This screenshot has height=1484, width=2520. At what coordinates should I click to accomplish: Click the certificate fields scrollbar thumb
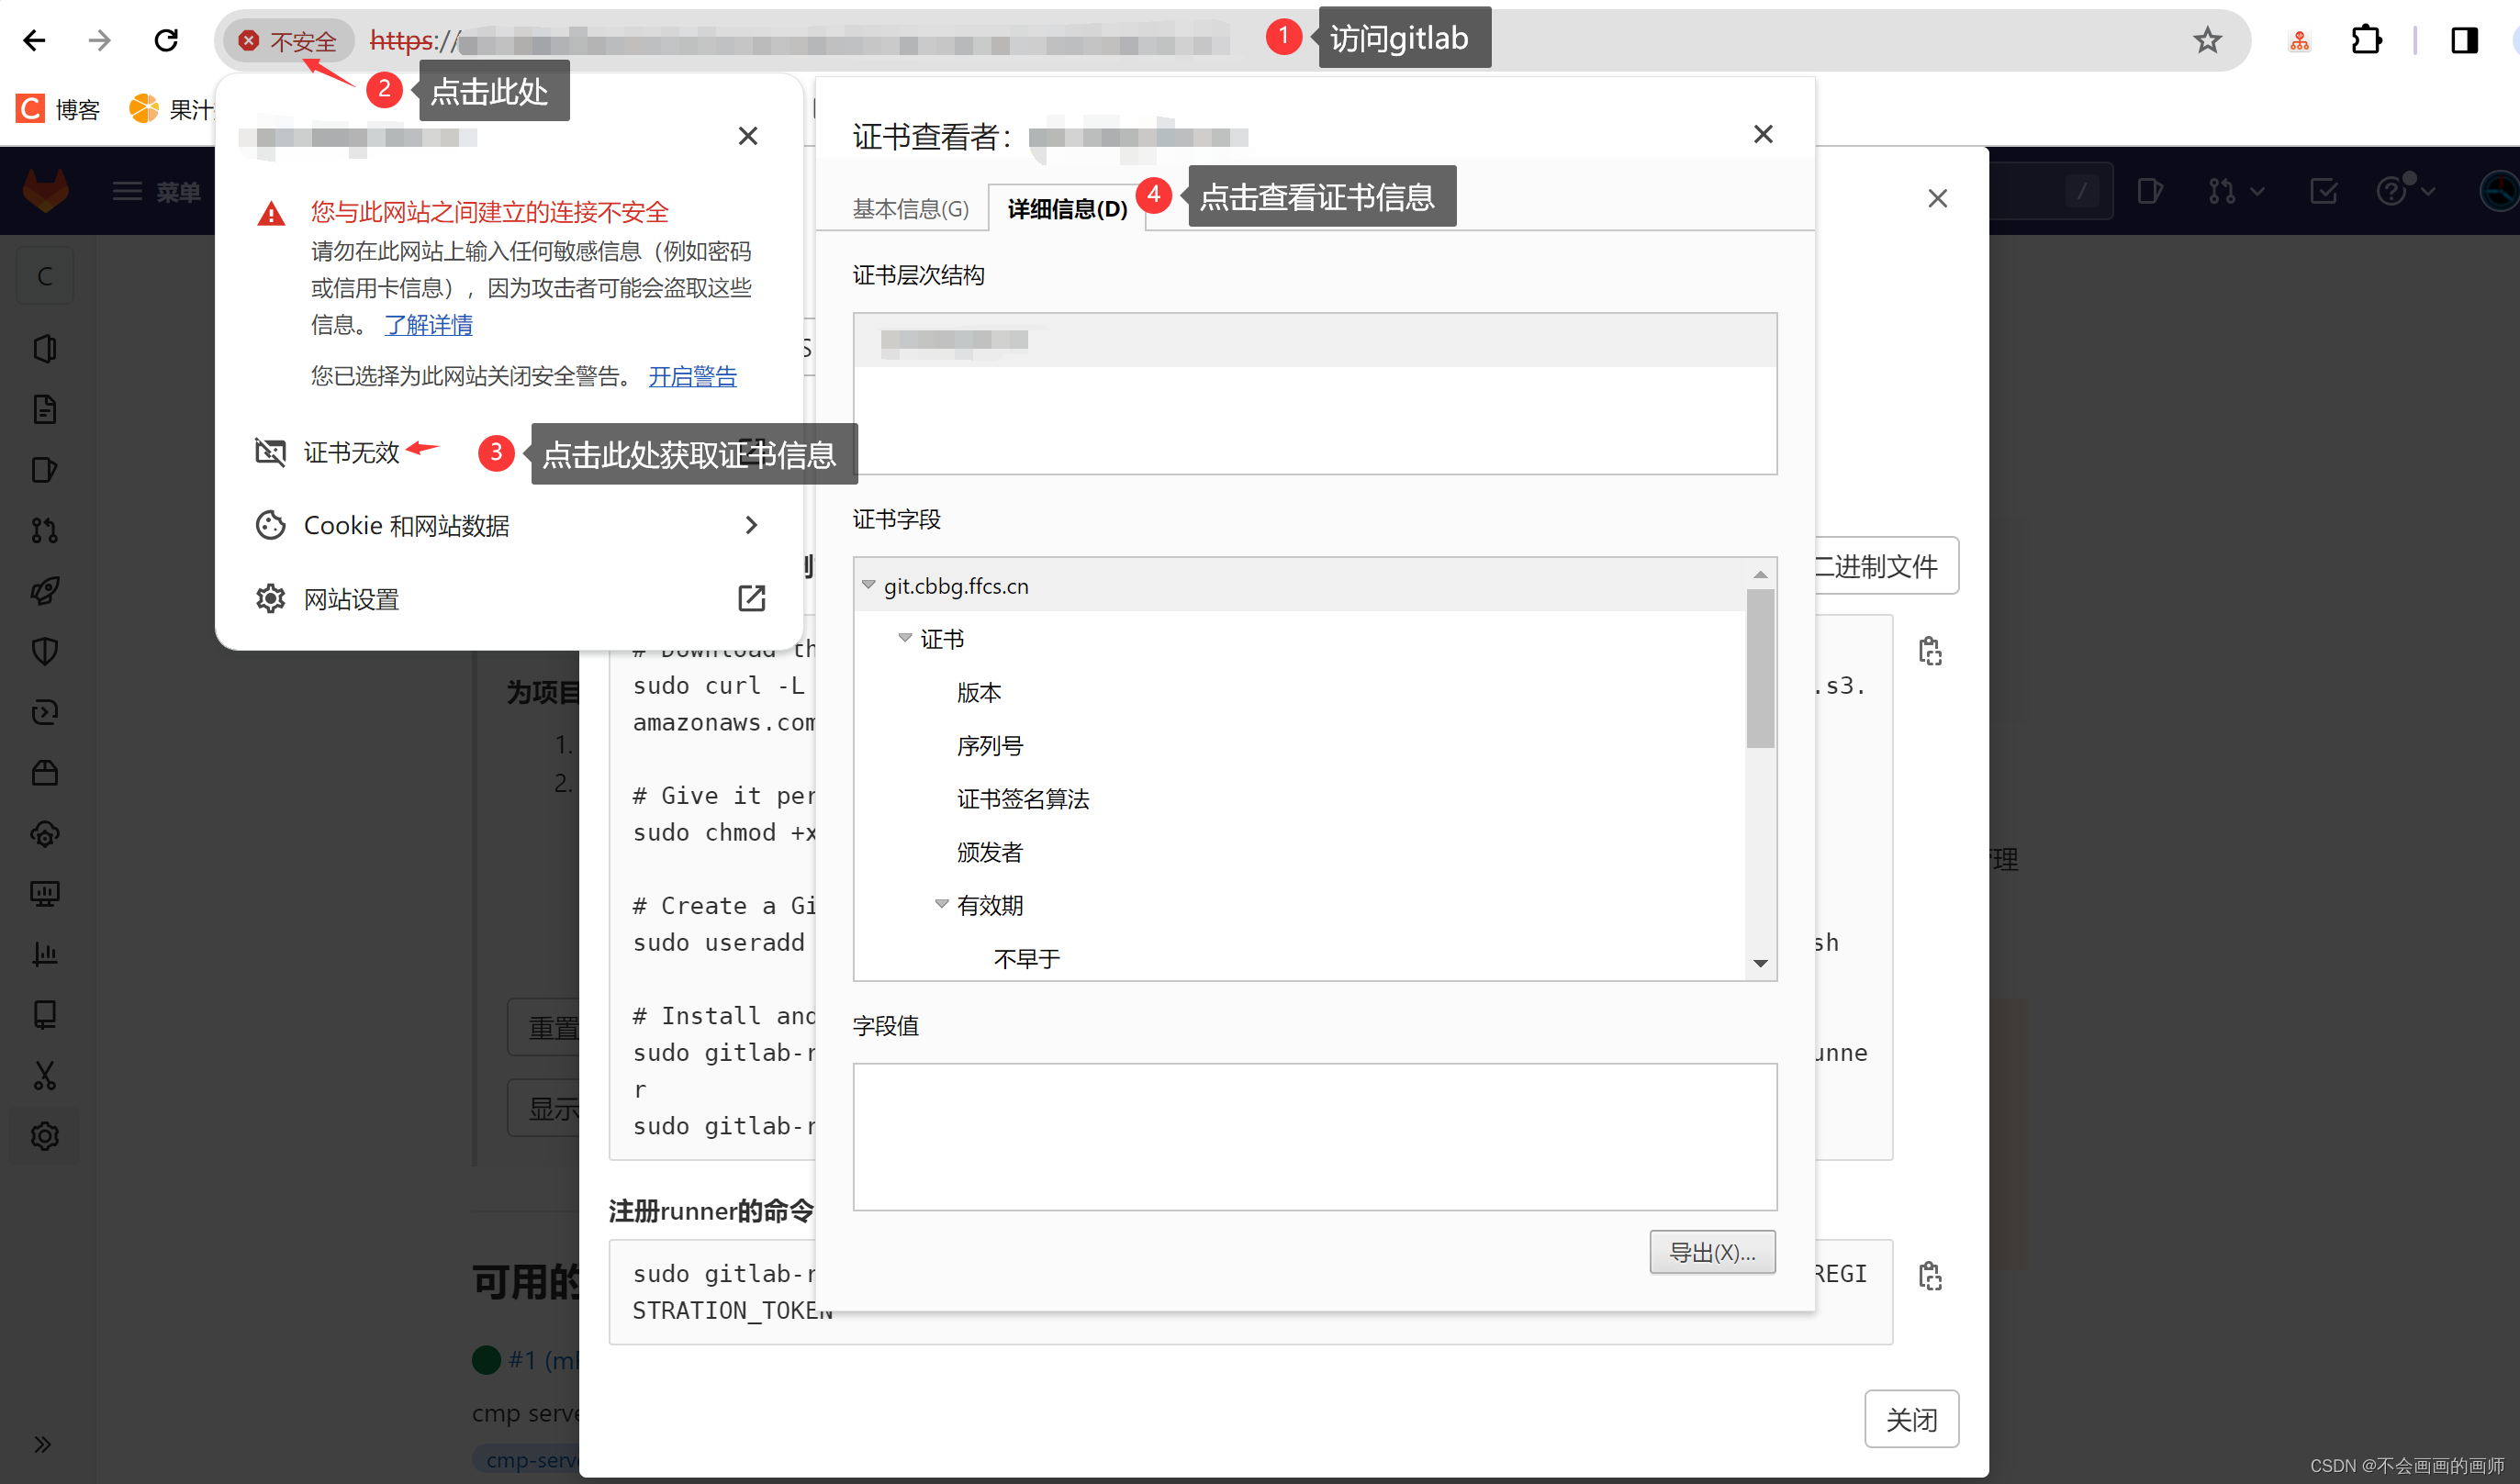point(1760,668)
